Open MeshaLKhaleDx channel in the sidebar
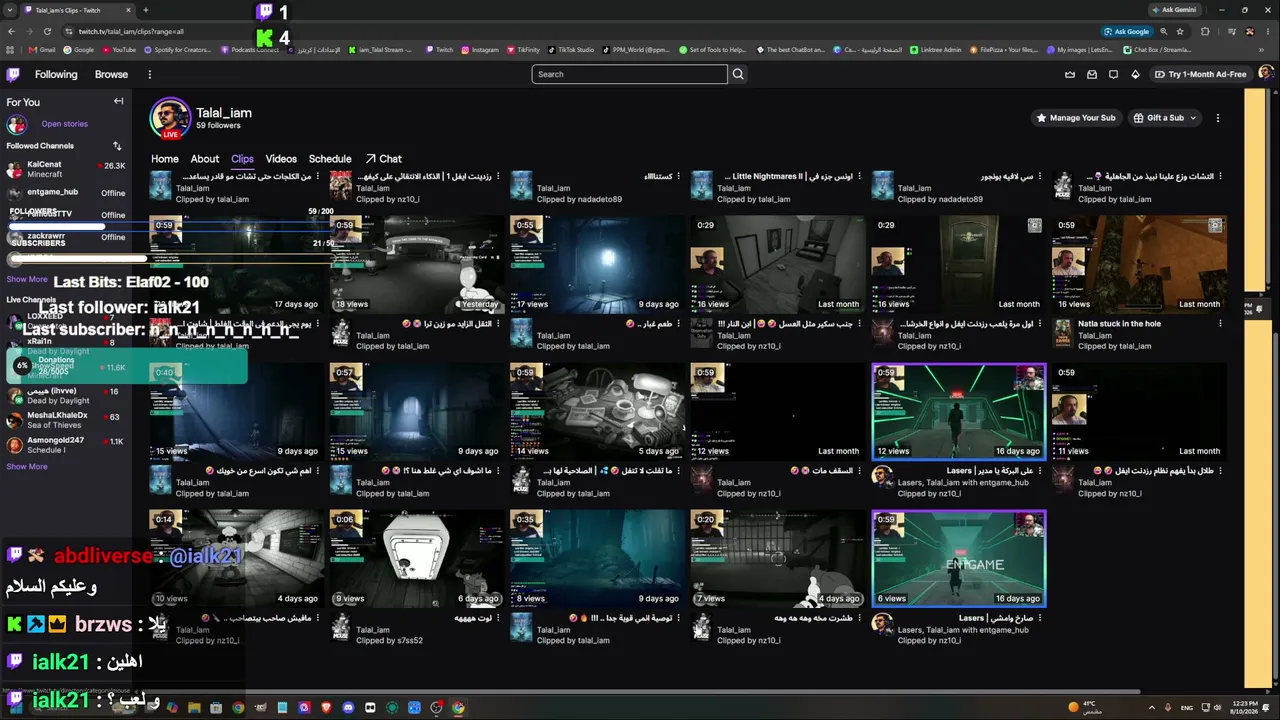The height and width of the screenshot is (720, 1280). click(x=66, y=420)
